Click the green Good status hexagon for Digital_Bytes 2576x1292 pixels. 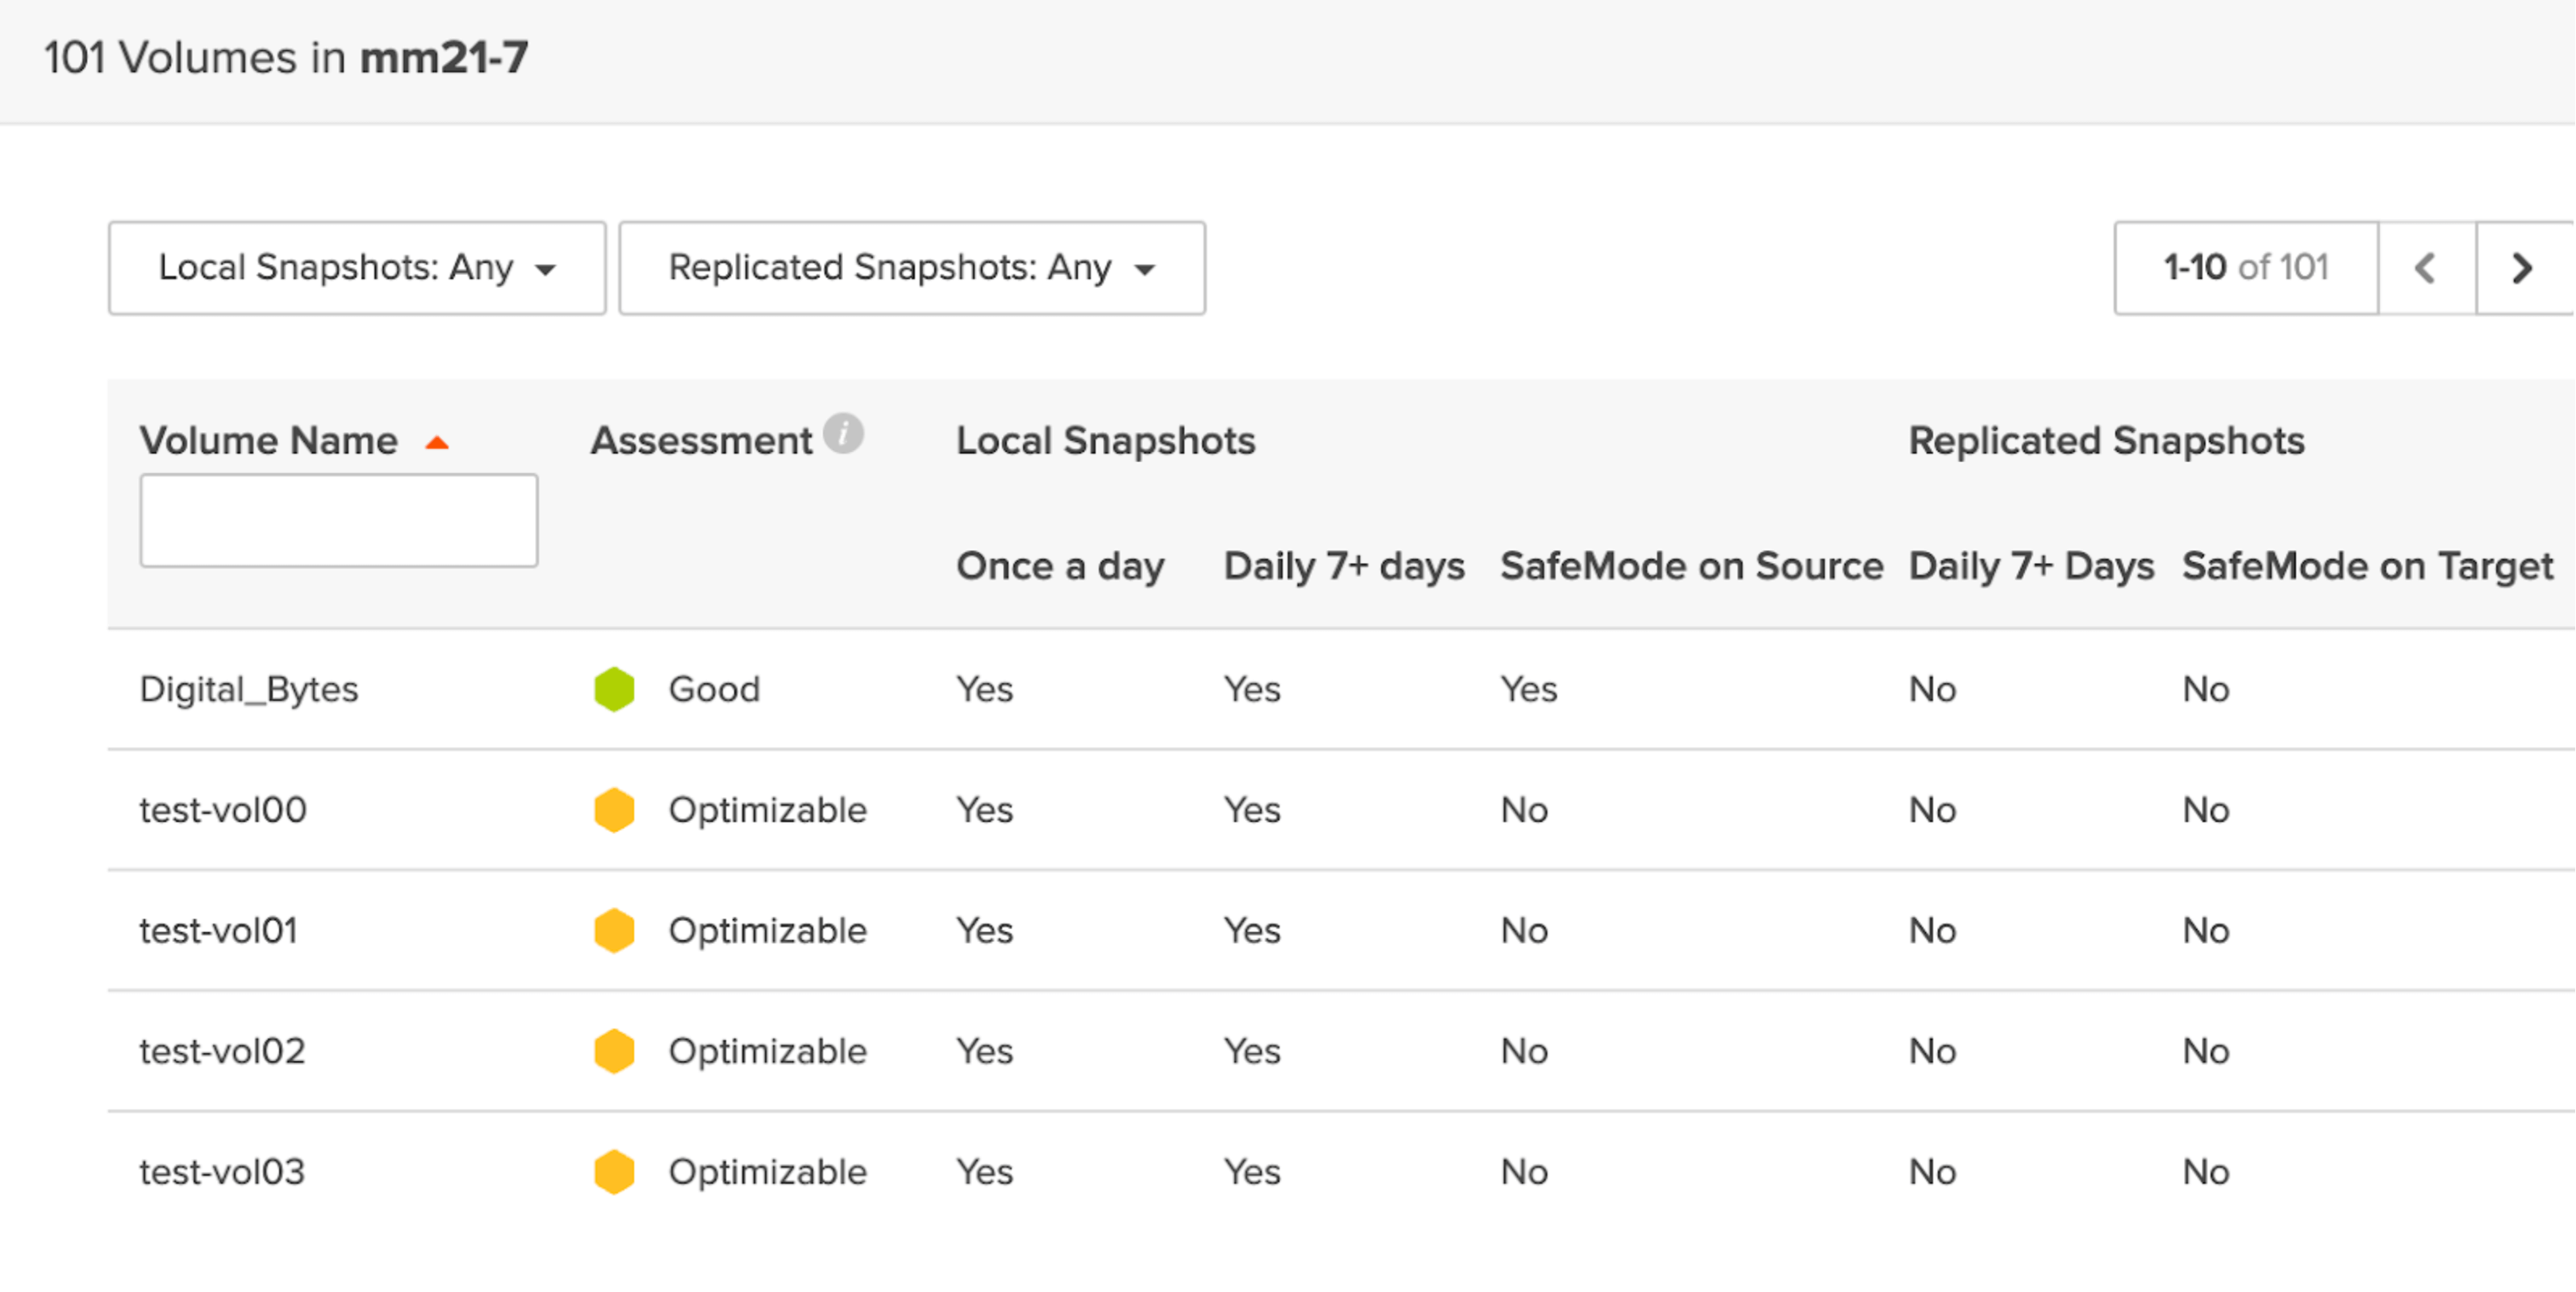[x=614, y=690]
